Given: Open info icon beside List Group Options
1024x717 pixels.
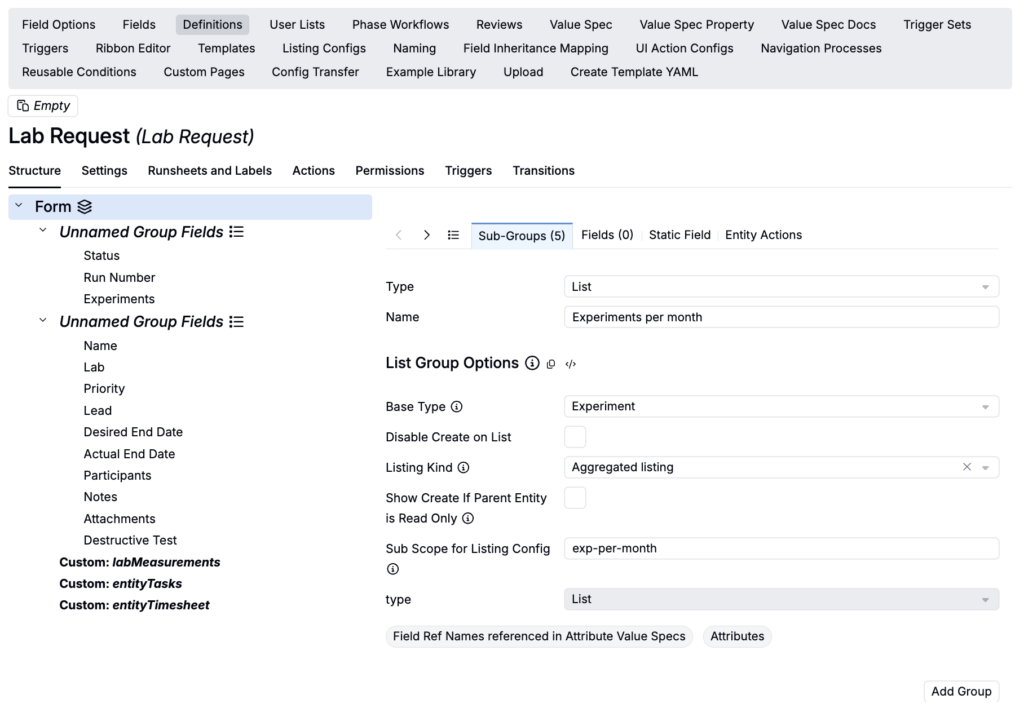Looking at the screenshot, I should point(532,363).
